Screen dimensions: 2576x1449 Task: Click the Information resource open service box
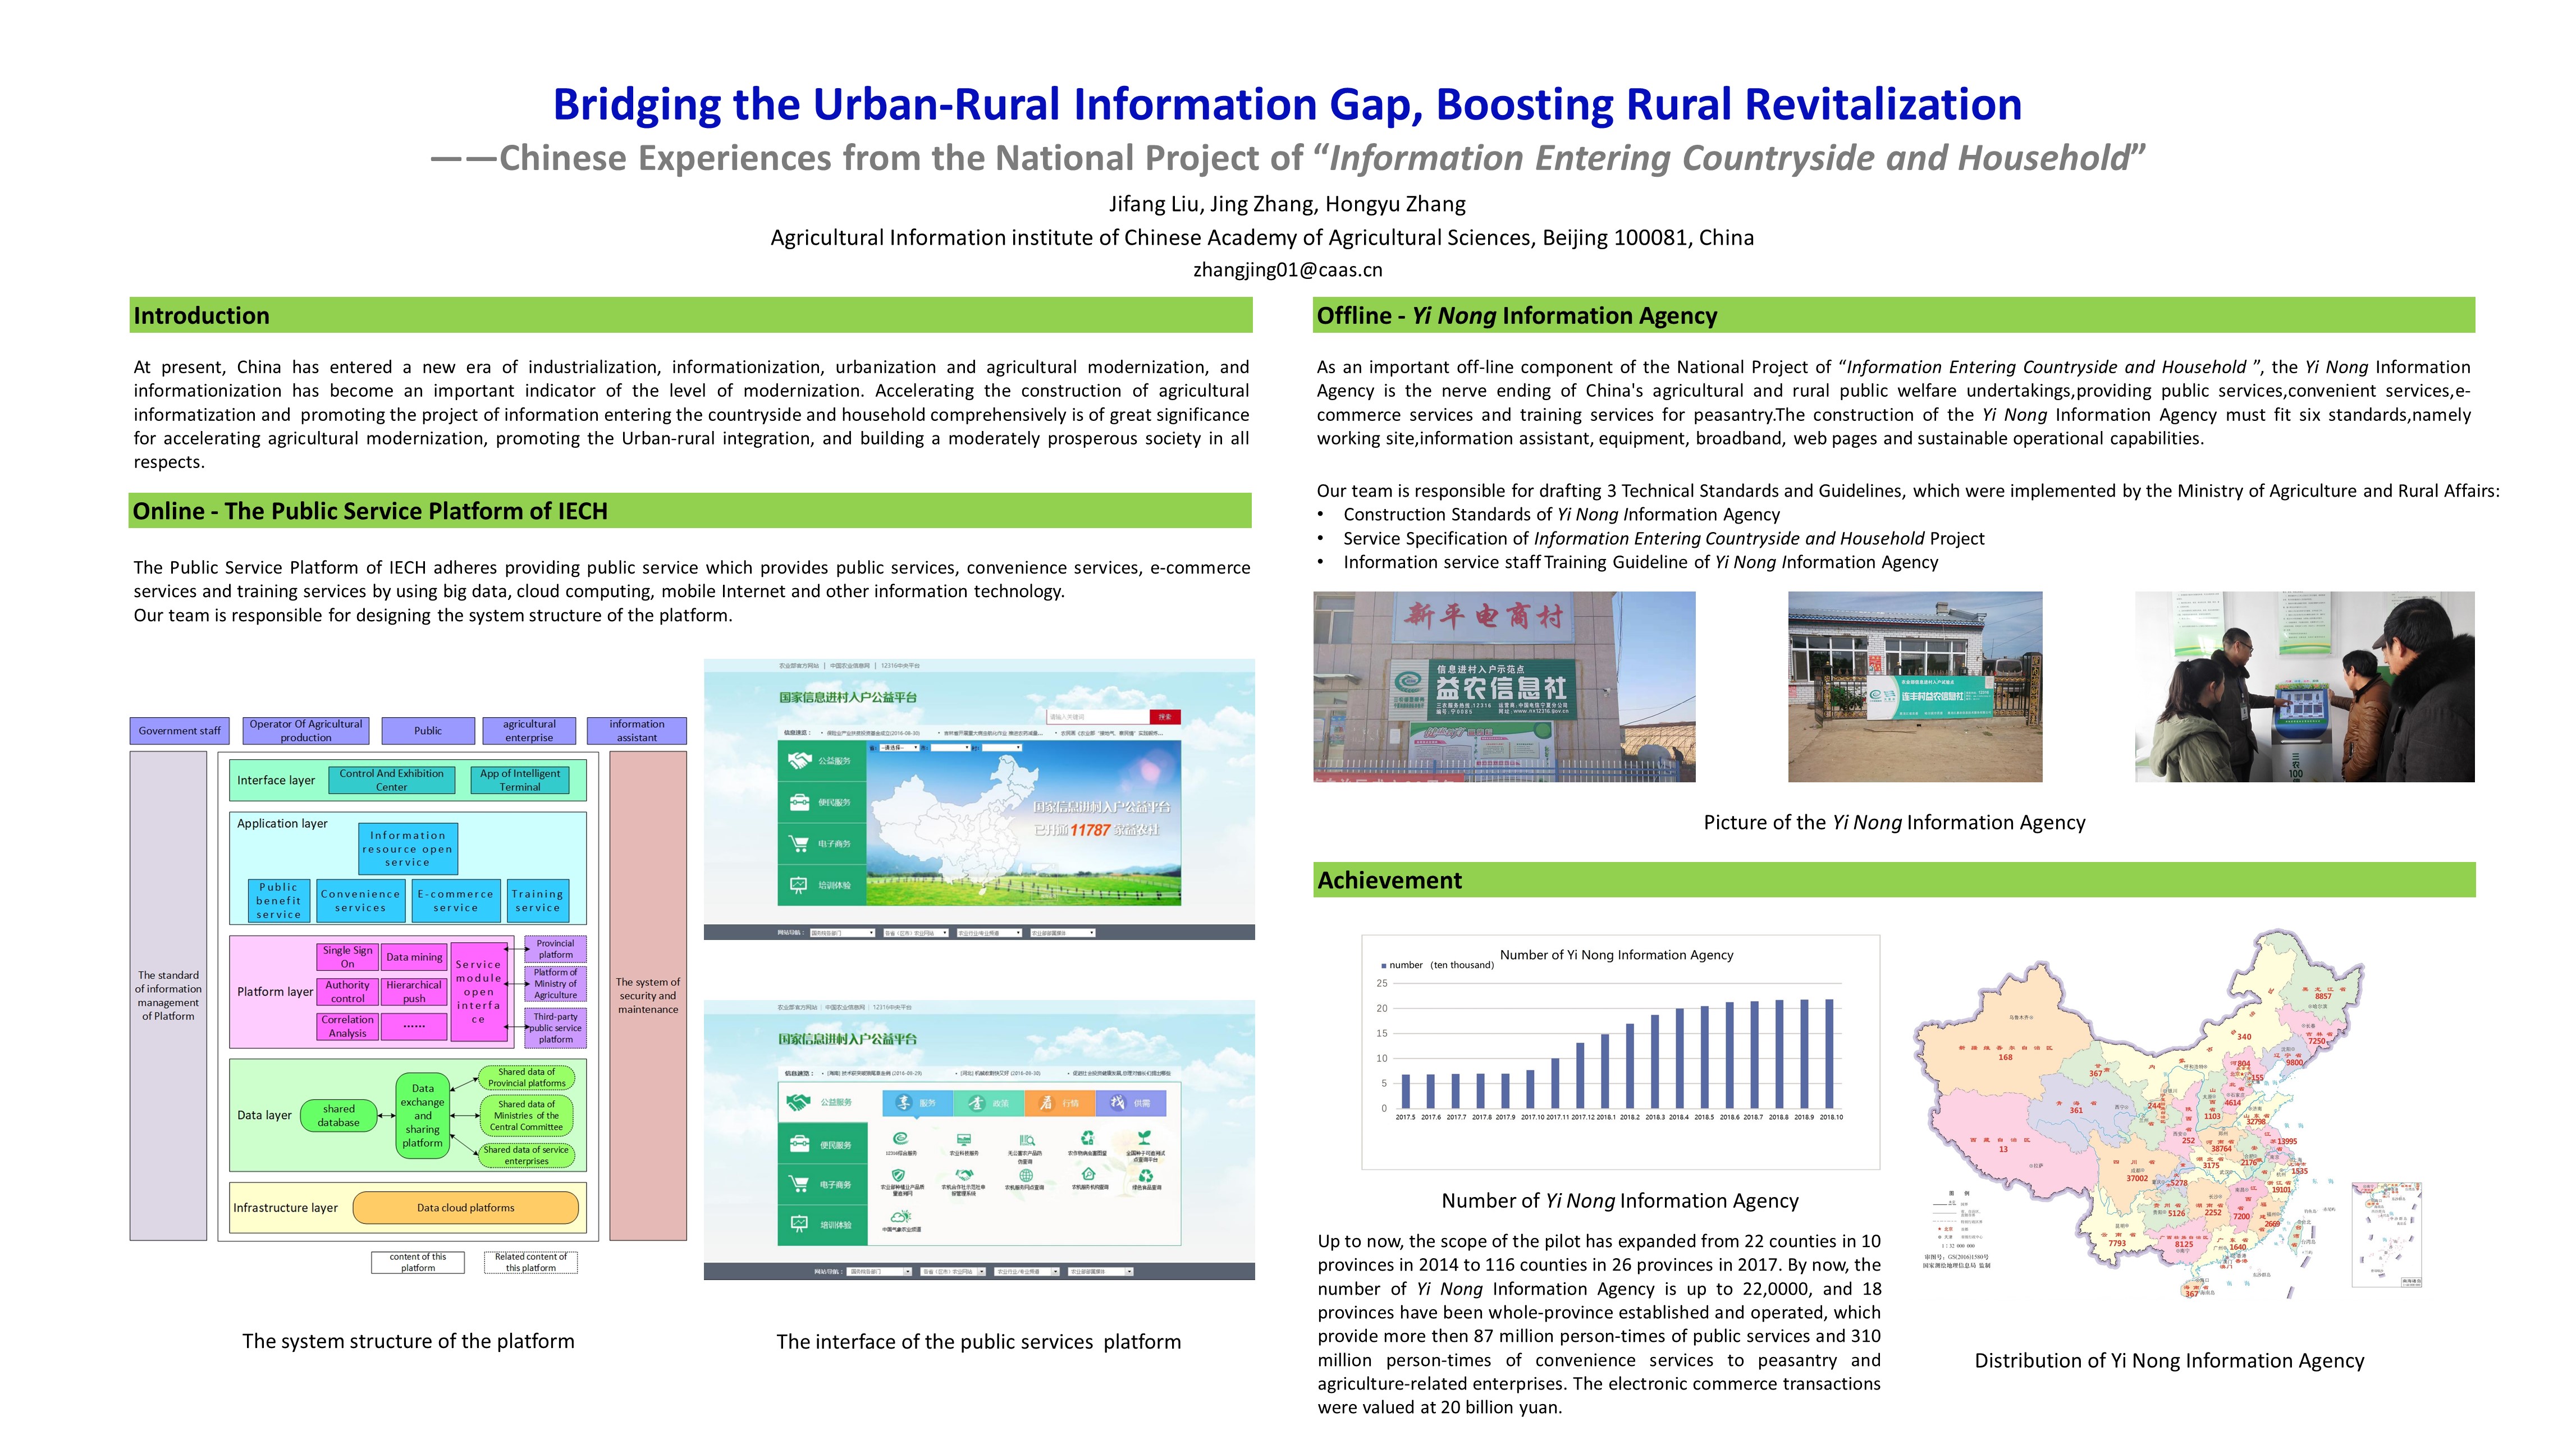click(x=408, y=849)
